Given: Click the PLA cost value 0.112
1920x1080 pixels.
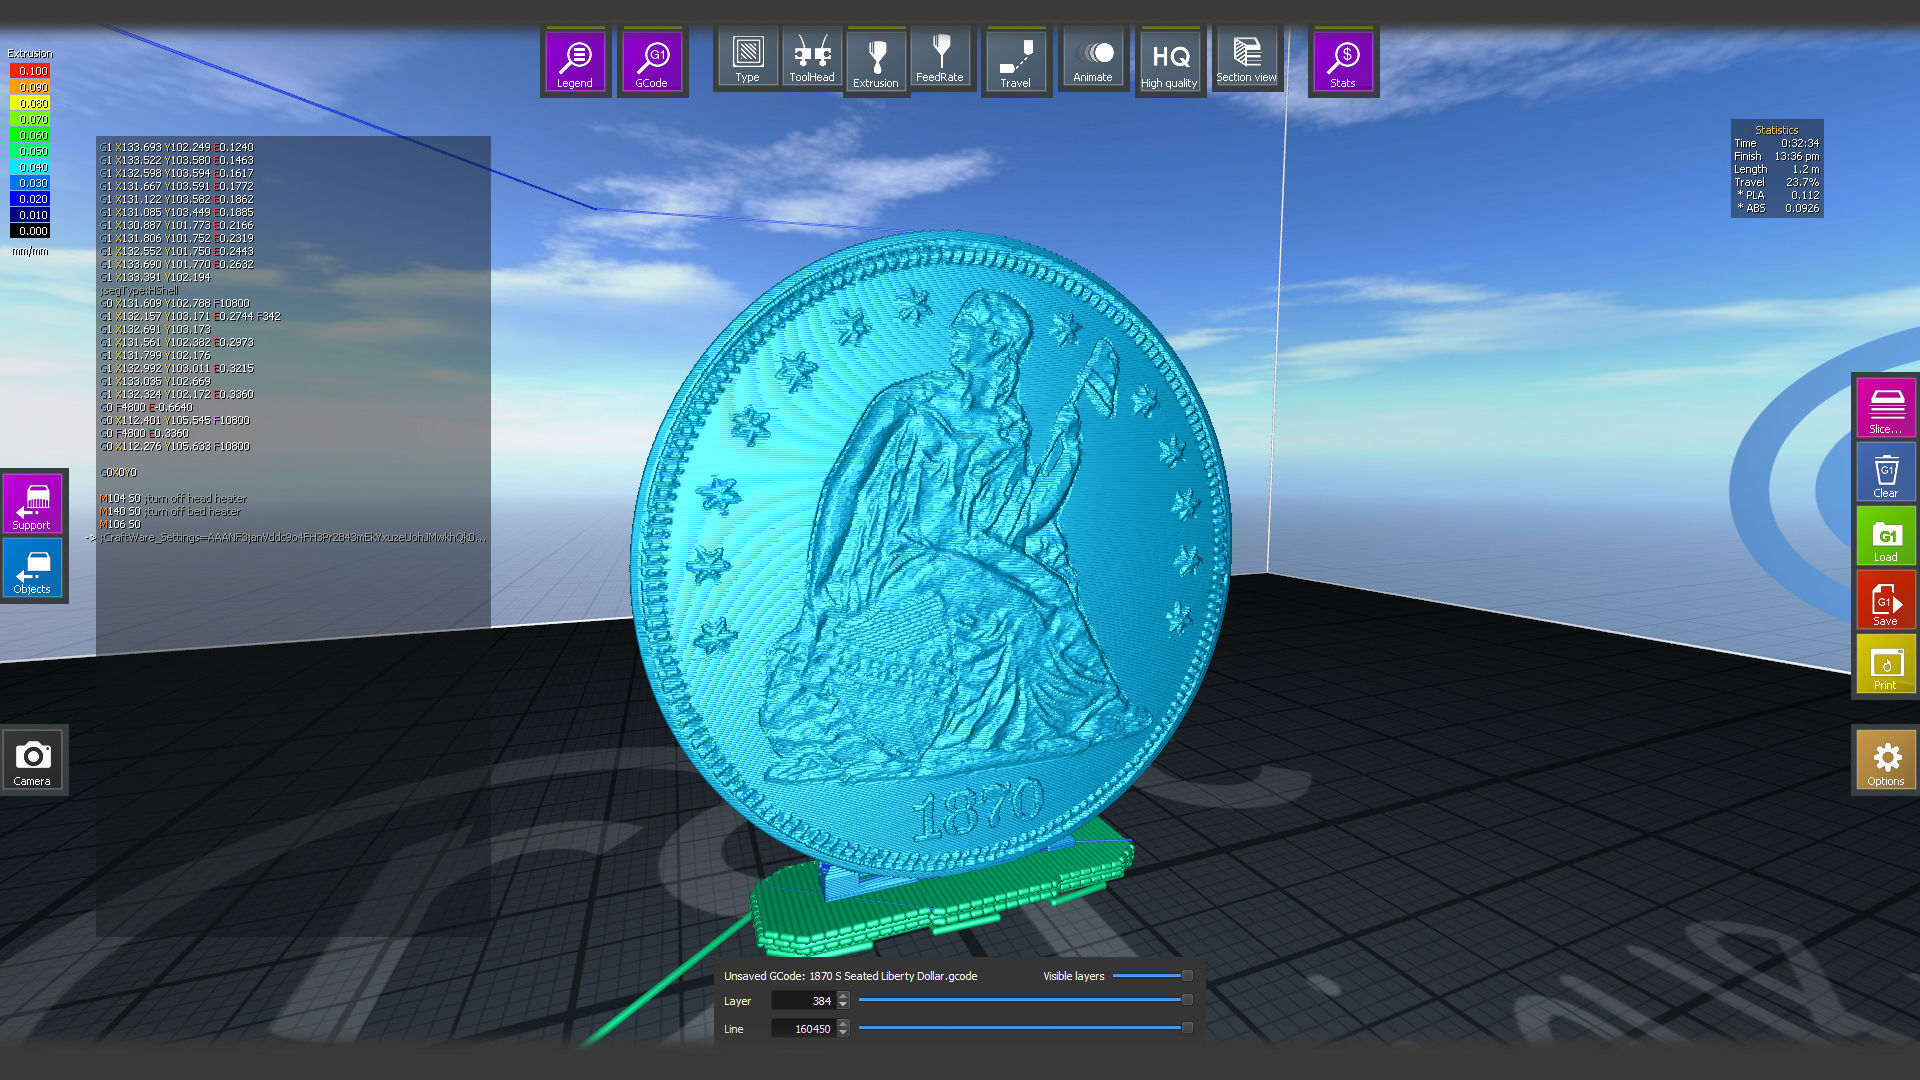Looking at the screenshot, I should pos(1805,195).
